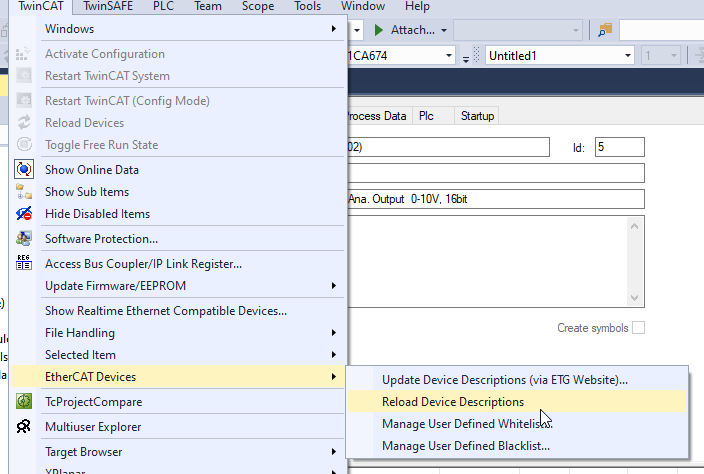Click the comment box scroll down arrow
Viewport: 704px width, 474px height.
pos(634,298)
